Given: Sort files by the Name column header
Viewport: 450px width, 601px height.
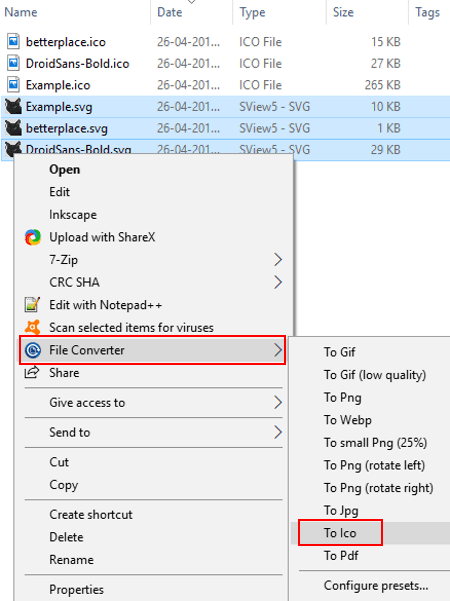Looking at the screenshot, I should pyautogui.click(x=21, y=12).
